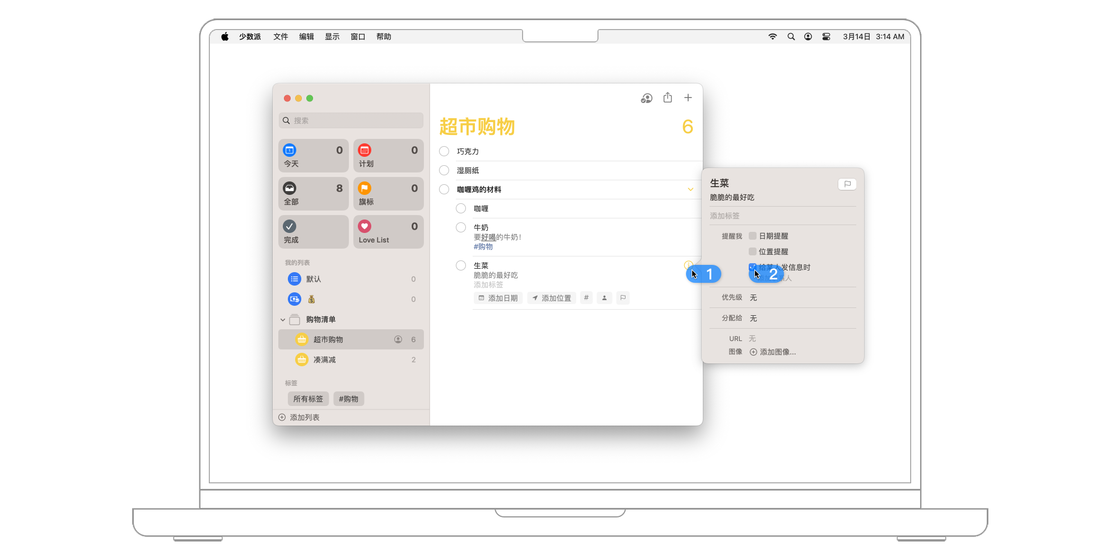Open the collaboration icon in the toolbar
Screen dimensions: 1120x560
click(x=646, y=99)
